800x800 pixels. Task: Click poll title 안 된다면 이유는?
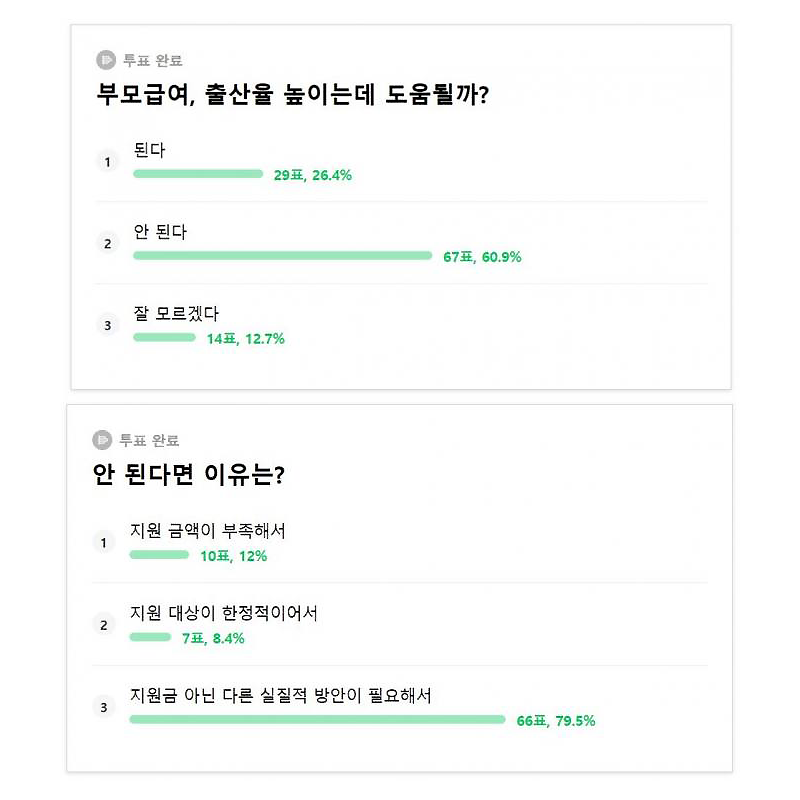coord(188,474)
